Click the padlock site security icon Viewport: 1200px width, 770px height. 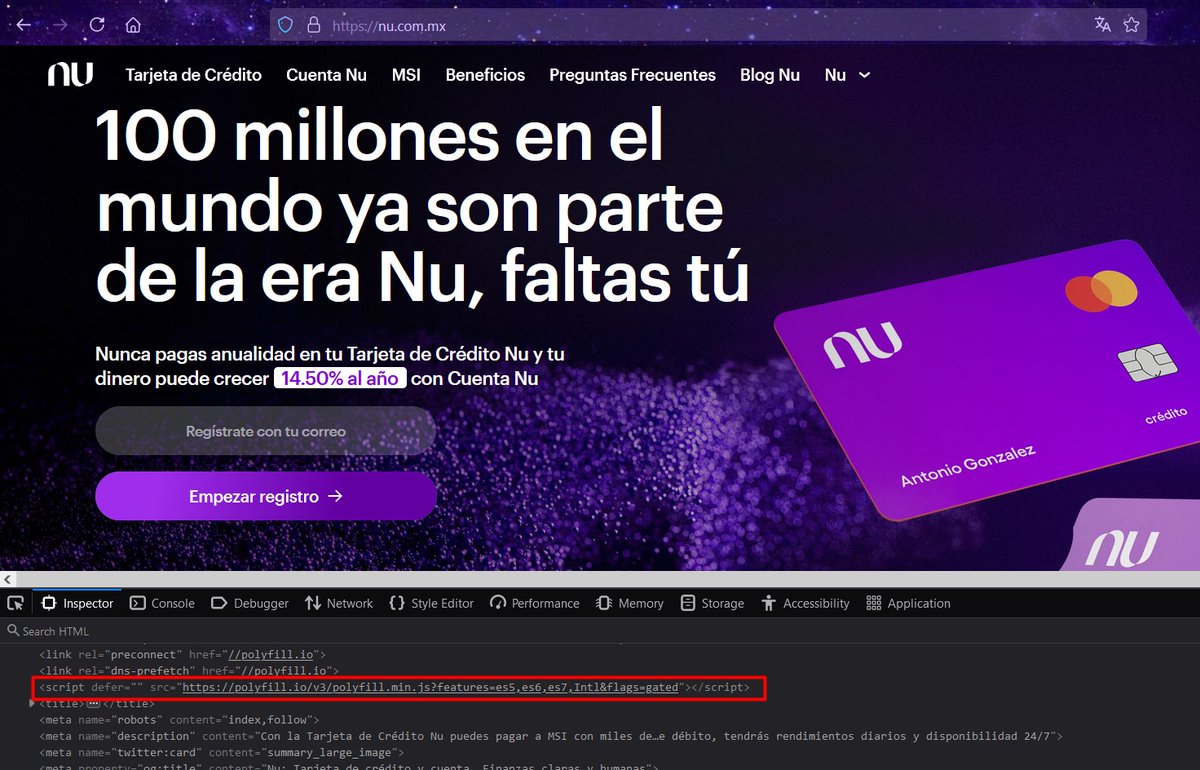click(313, 25)
